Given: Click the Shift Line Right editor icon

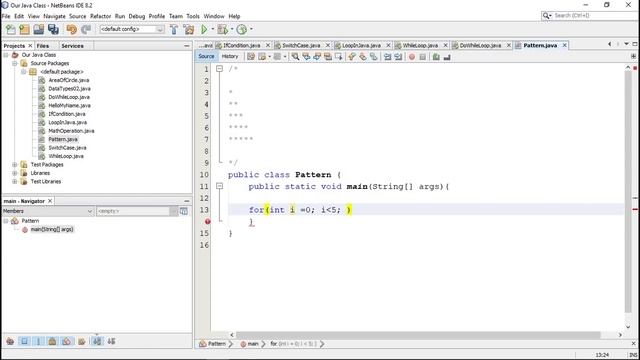Looking at the screenshot, I should (x=398, y=57).
